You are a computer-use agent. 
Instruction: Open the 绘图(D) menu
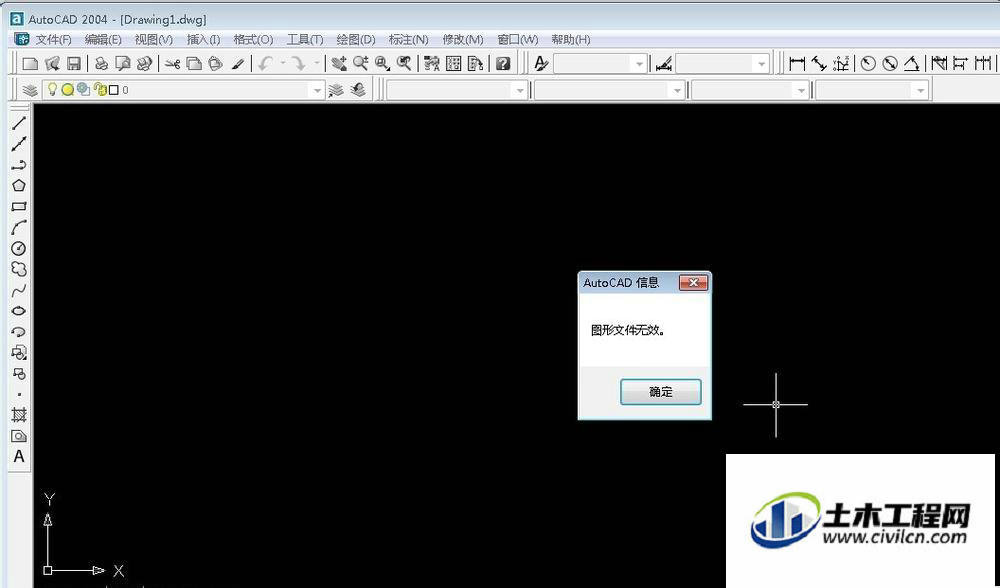(356, 40)
